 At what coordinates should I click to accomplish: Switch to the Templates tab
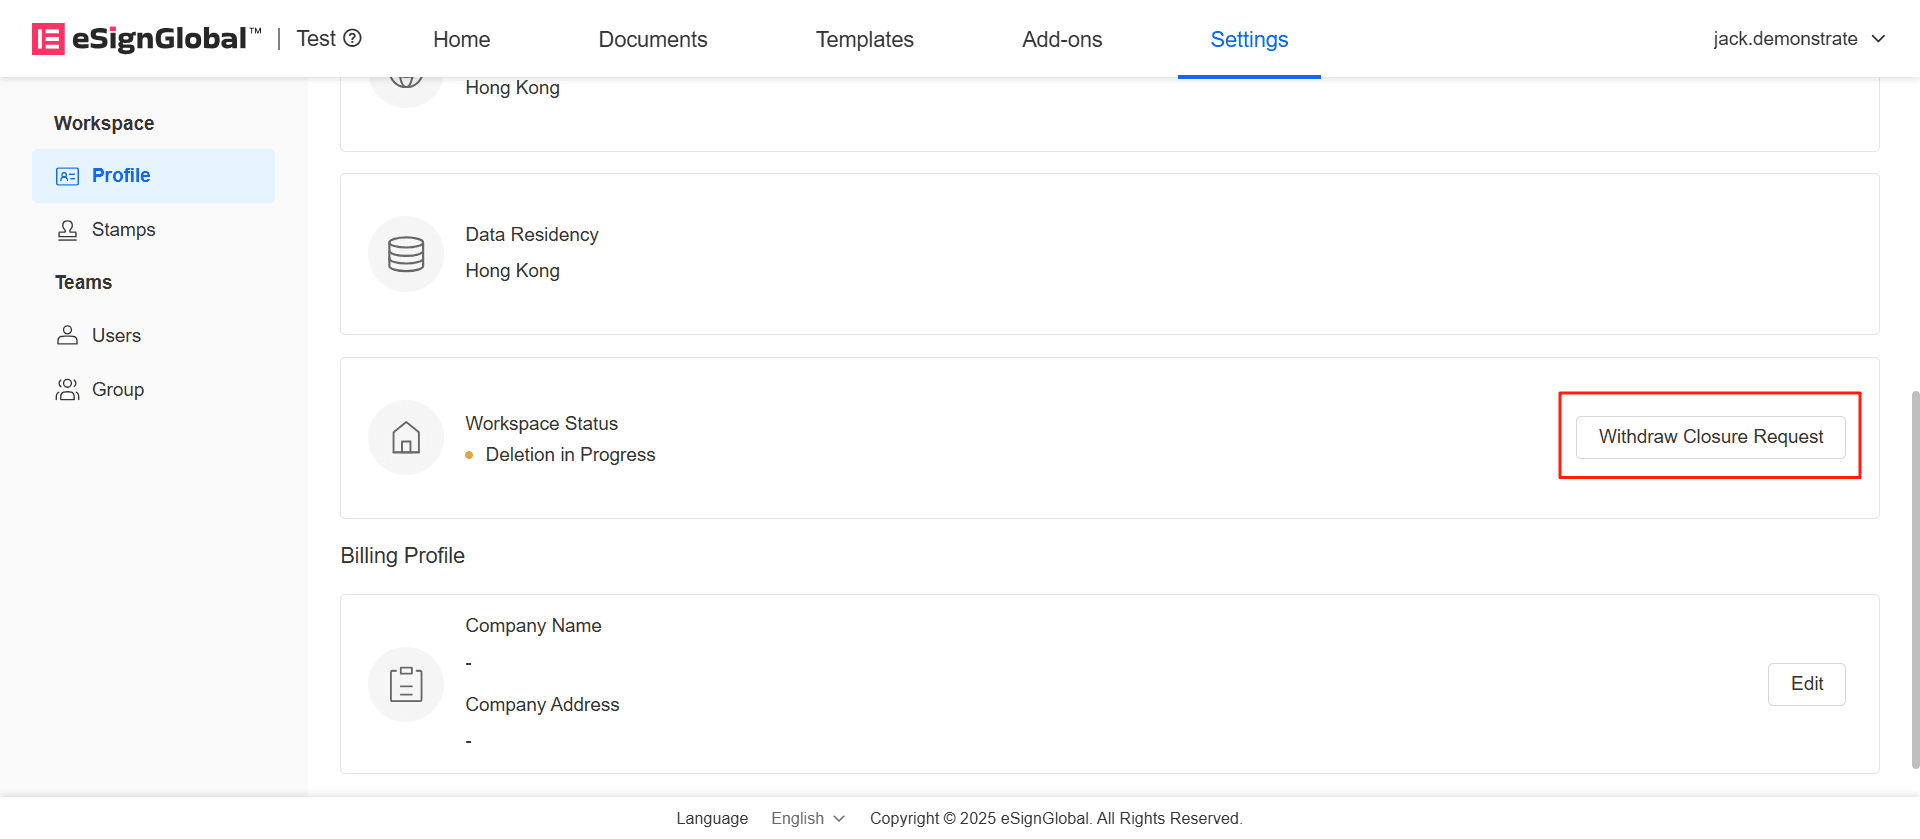(864, 39)
